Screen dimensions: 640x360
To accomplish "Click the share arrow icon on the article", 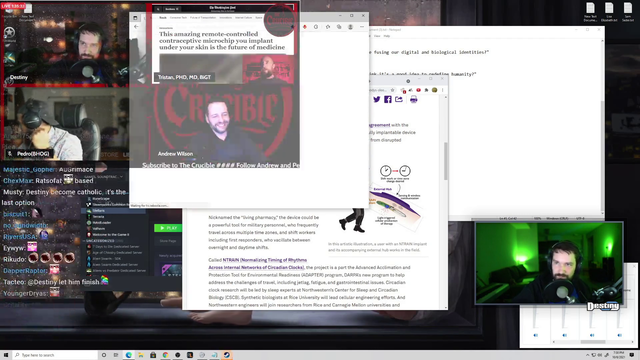I will point(399,99).
